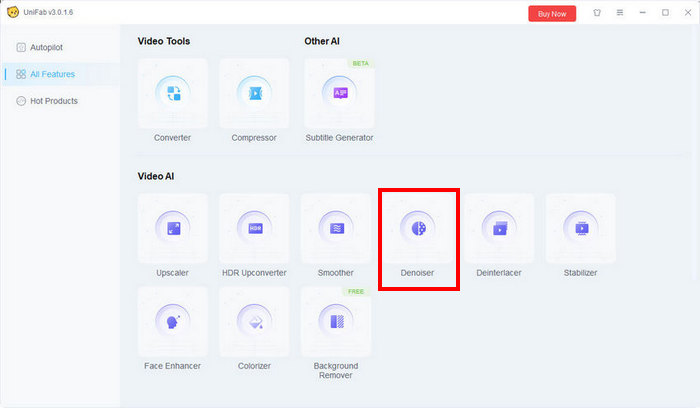
Task: Select All Features in the sidebar
Action: (x=52, y=74)
